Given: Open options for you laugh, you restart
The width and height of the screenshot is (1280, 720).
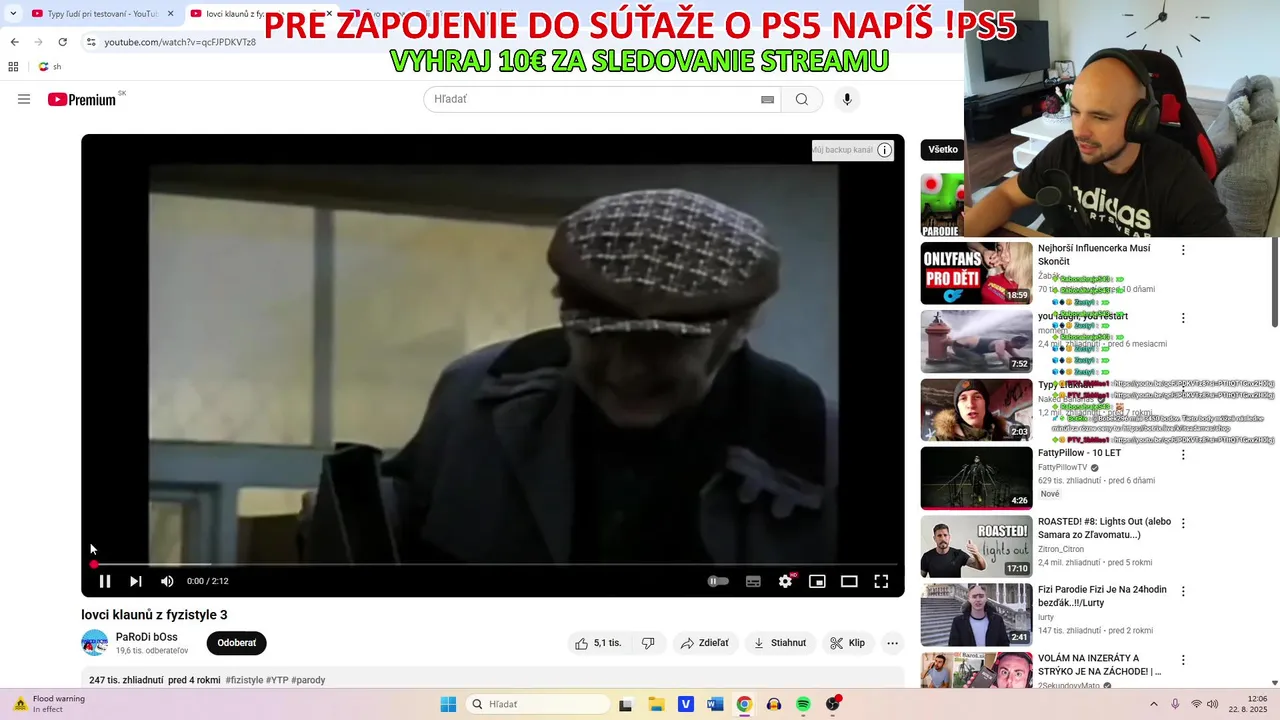Looking at the screenshot, I should point(1183,318).
